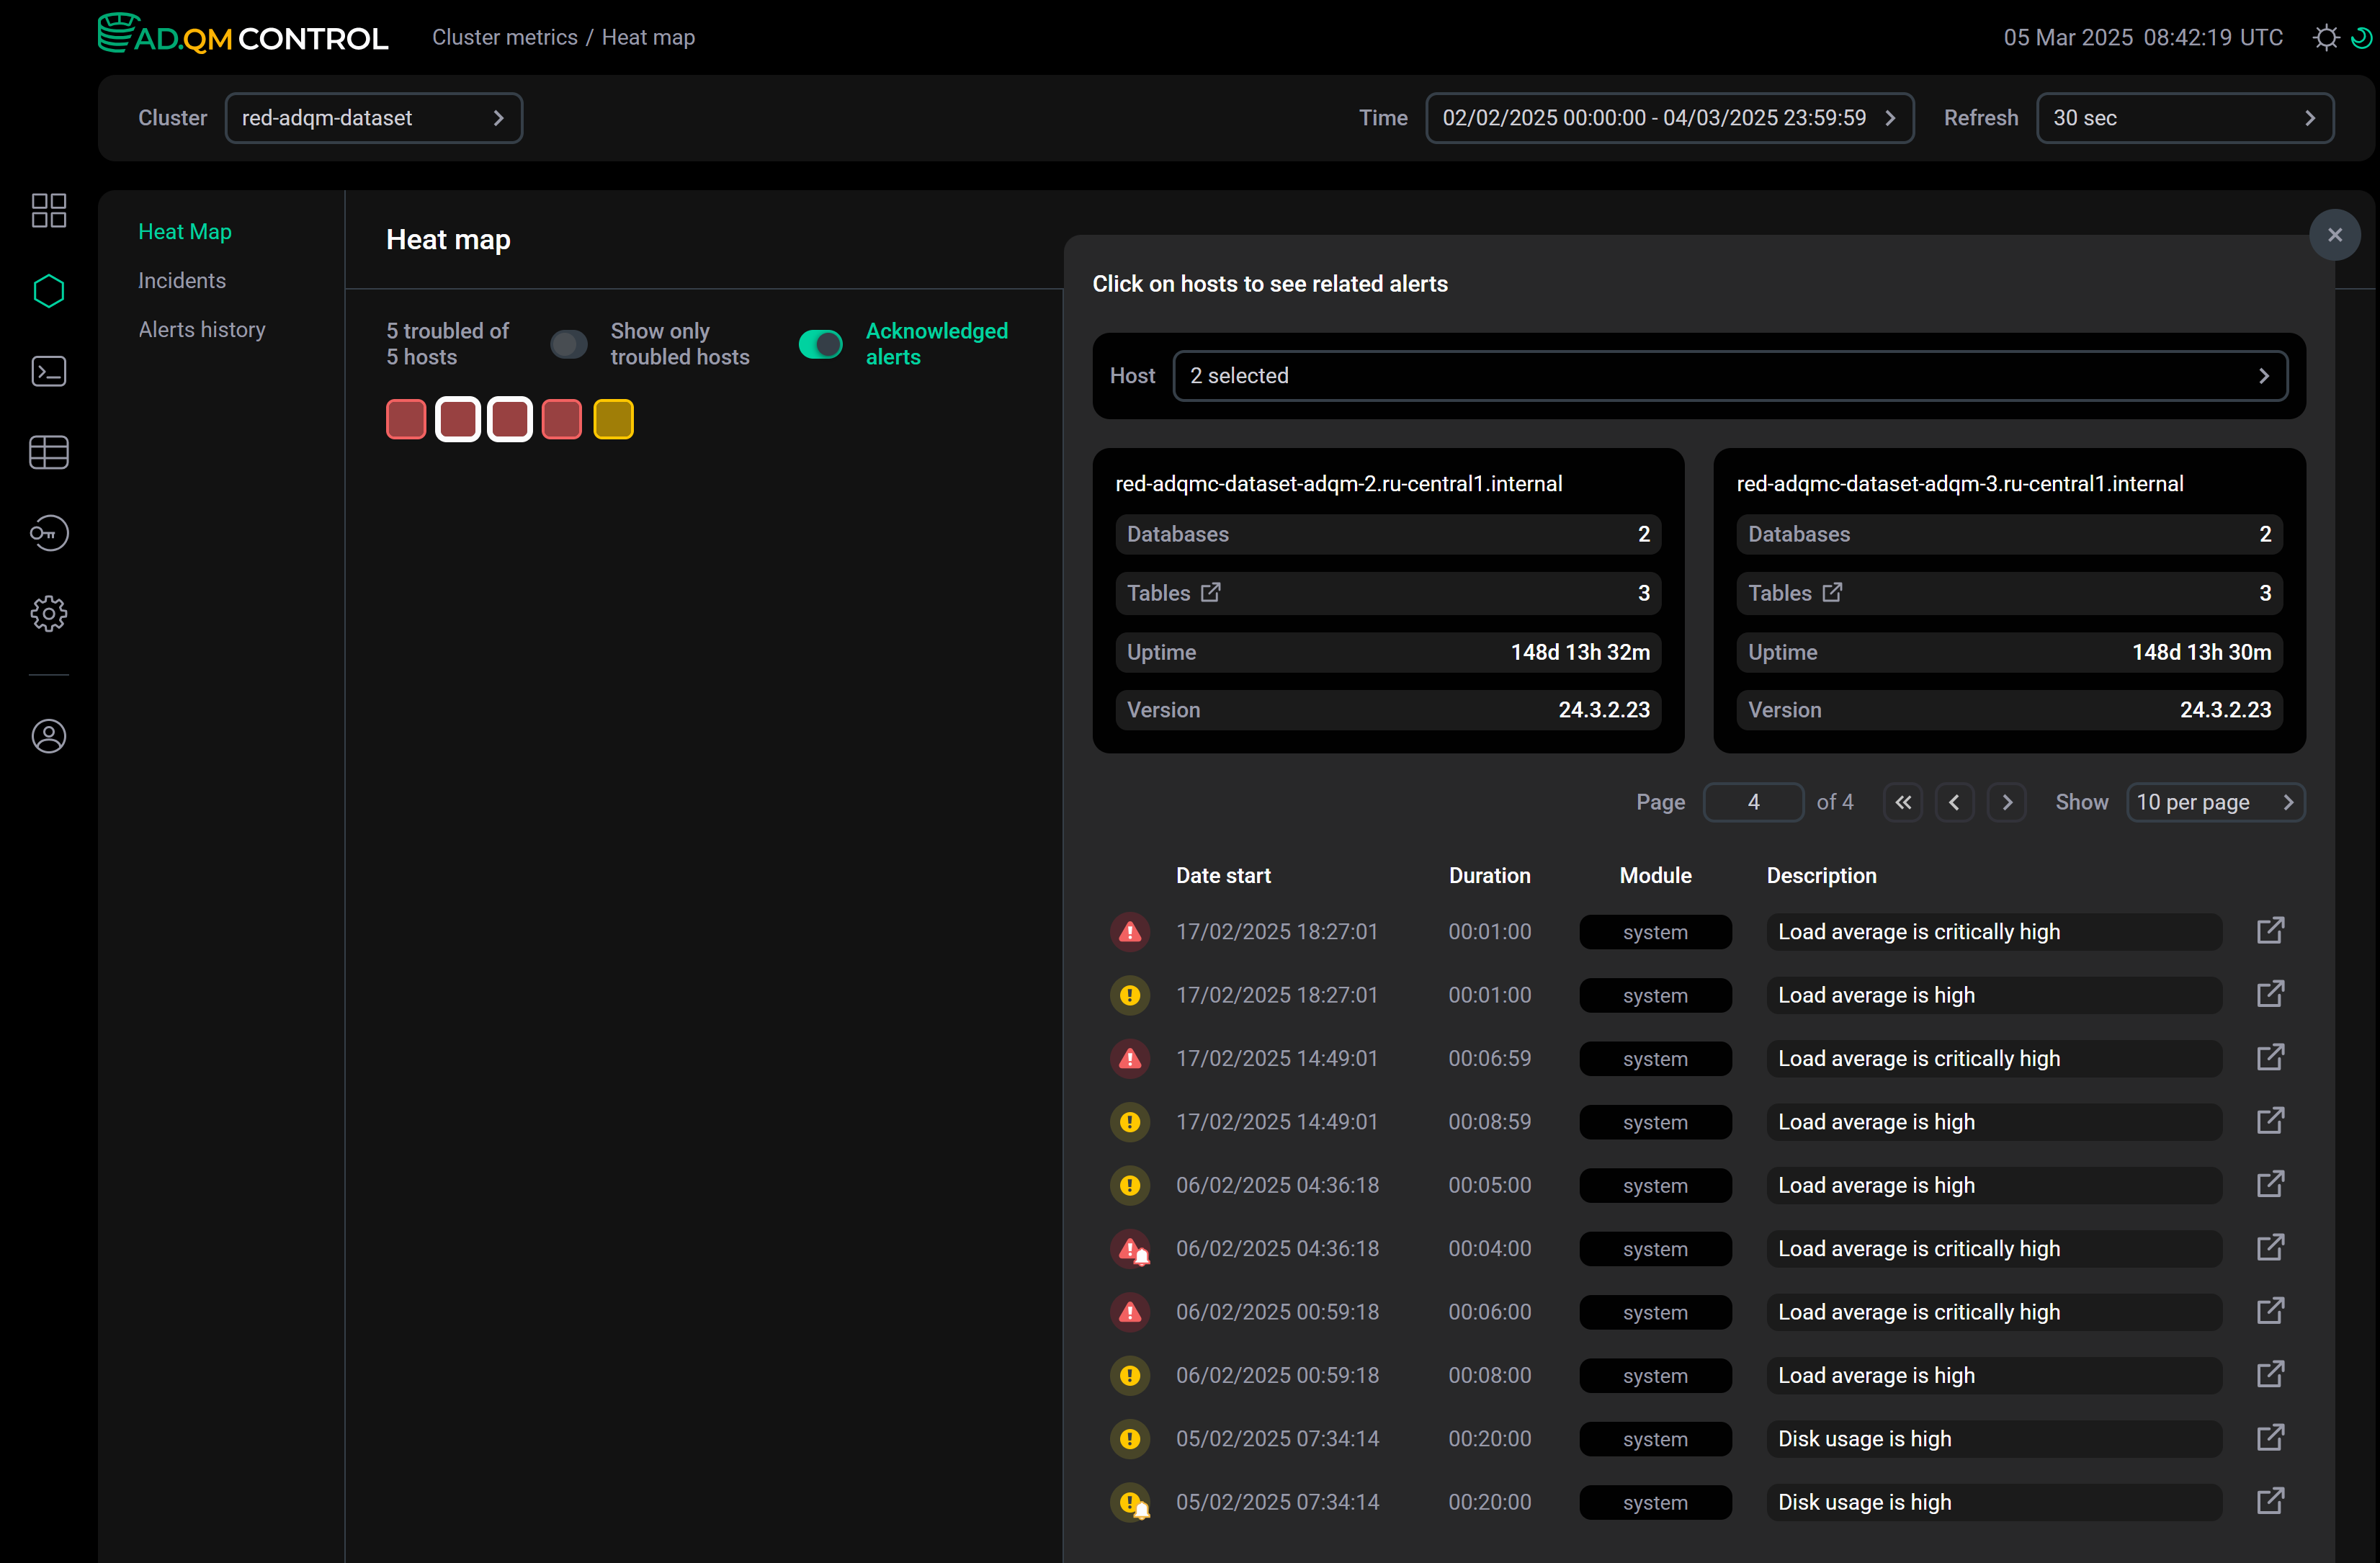Screen dimensions: 2380x1563
Task: Select the yellow host square on heat map
Action: point(613,419)
